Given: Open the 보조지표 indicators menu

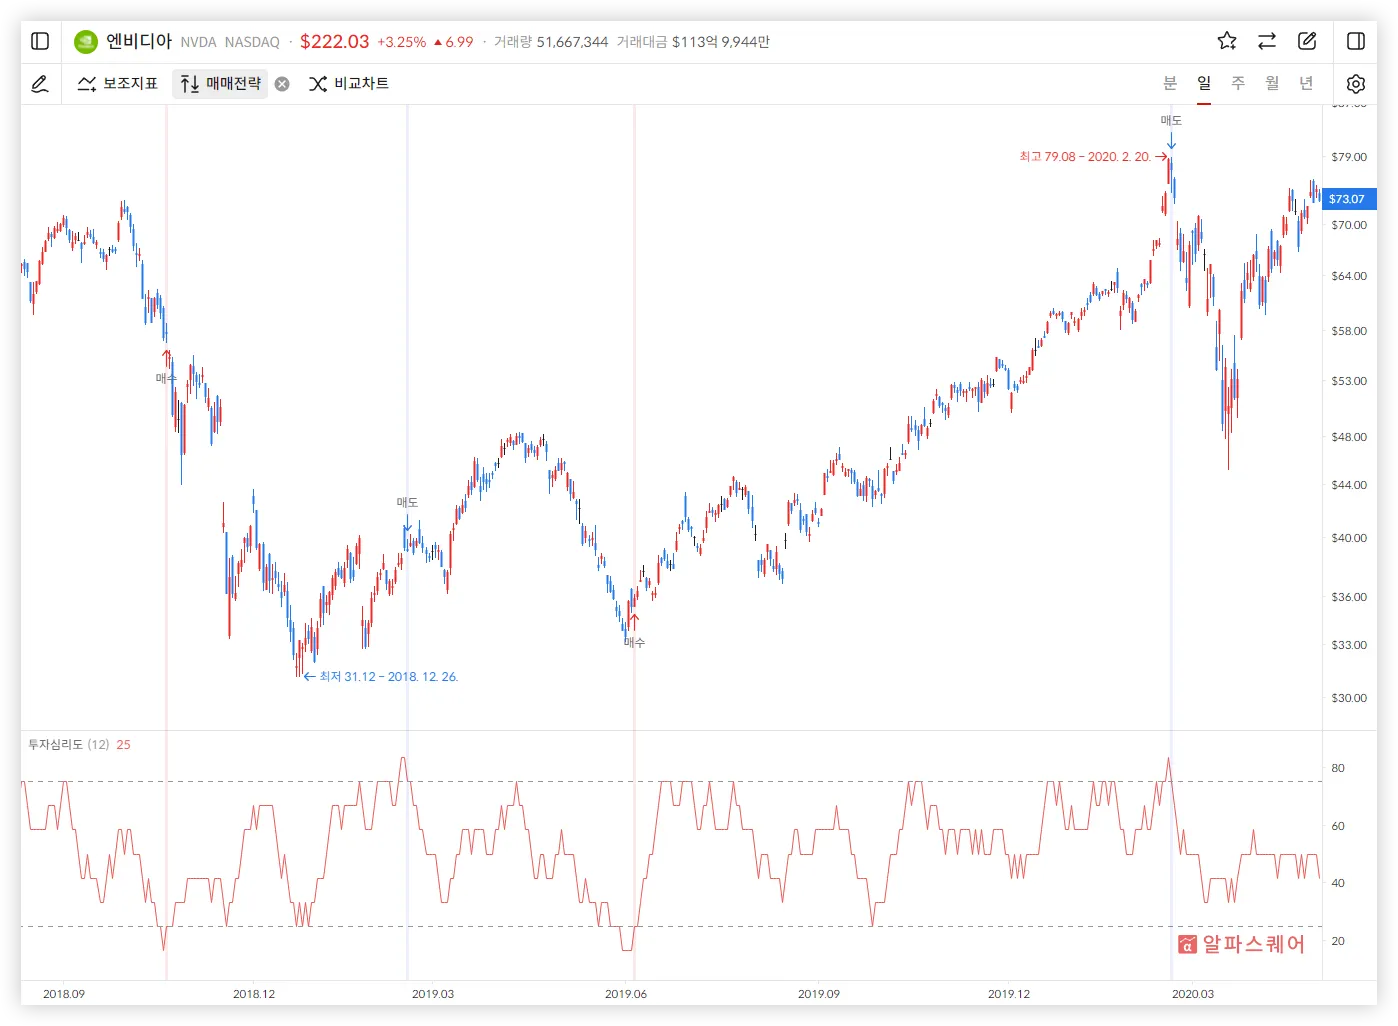Looking at the screenshot, I should click(x=118, y=84).
